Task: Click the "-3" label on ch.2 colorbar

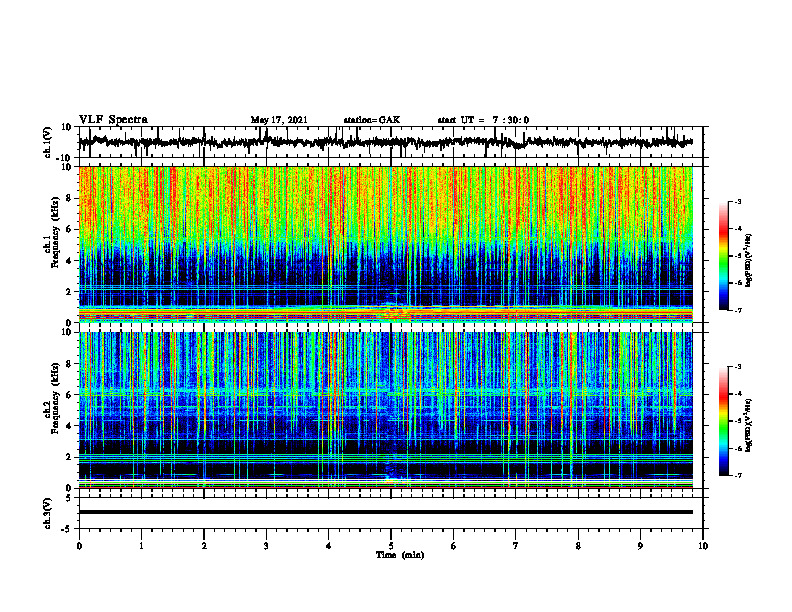Action: (737, 367)
